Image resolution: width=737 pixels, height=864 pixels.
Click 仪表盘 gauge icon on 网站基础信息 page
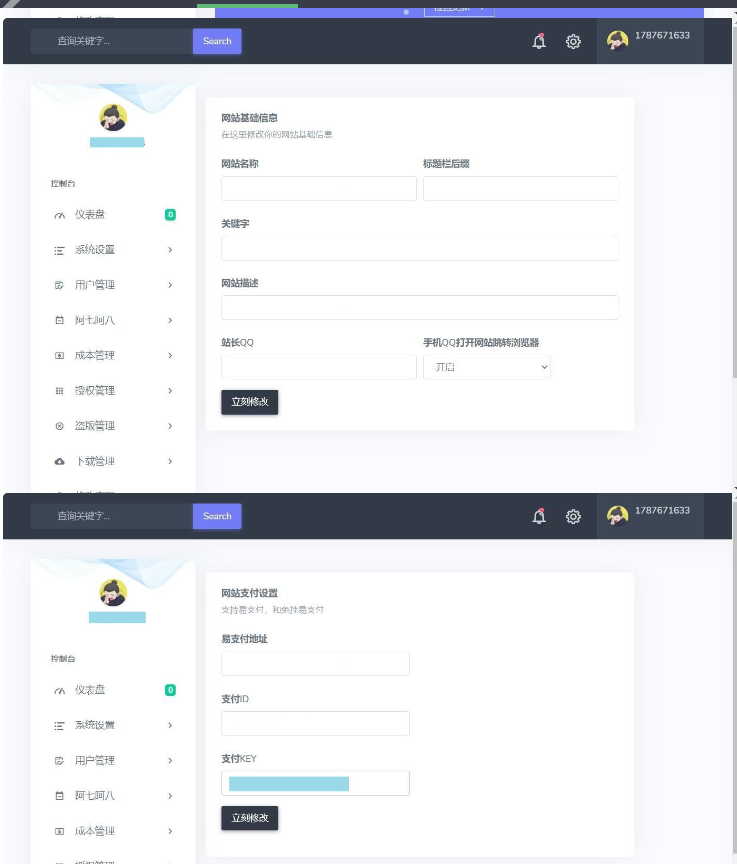pyautogui.click(x=59, y=215)
